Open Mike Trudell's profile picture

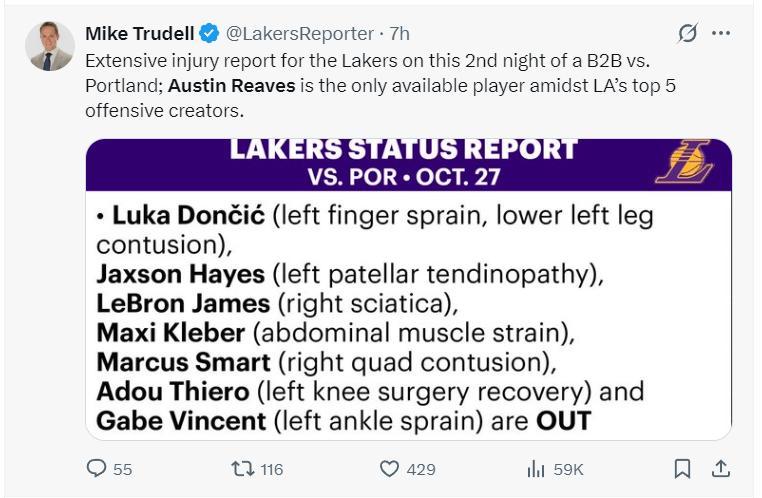pos(50,46)
